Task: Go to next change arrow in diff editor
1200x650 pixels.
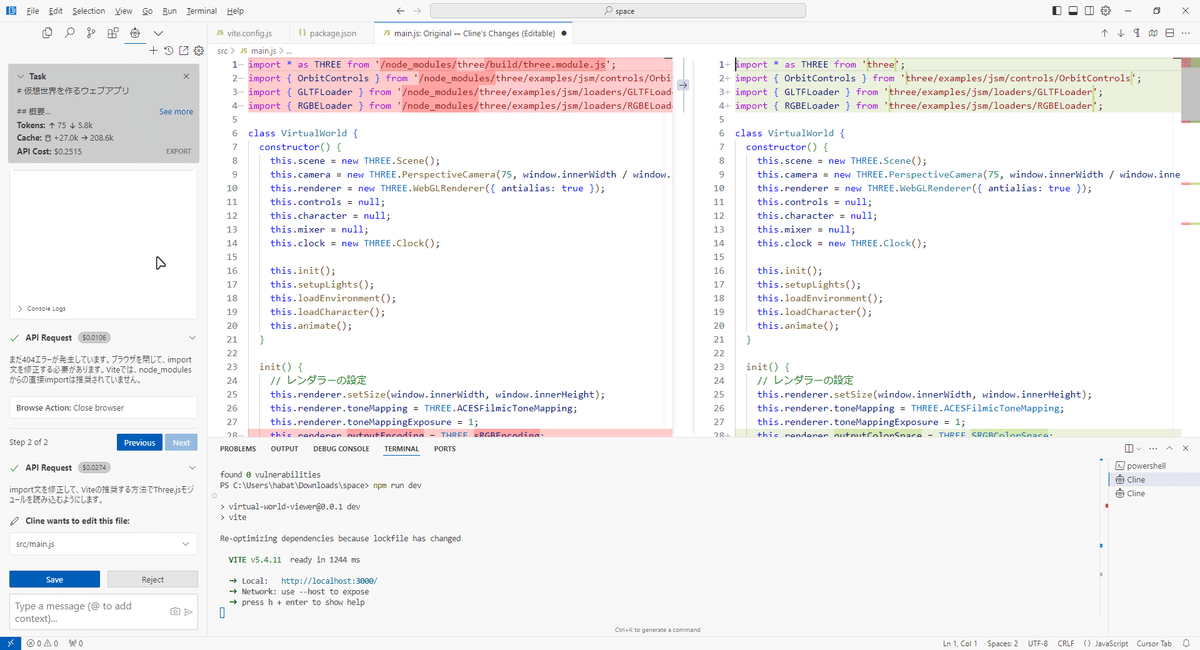Action: coord(1121,33)
